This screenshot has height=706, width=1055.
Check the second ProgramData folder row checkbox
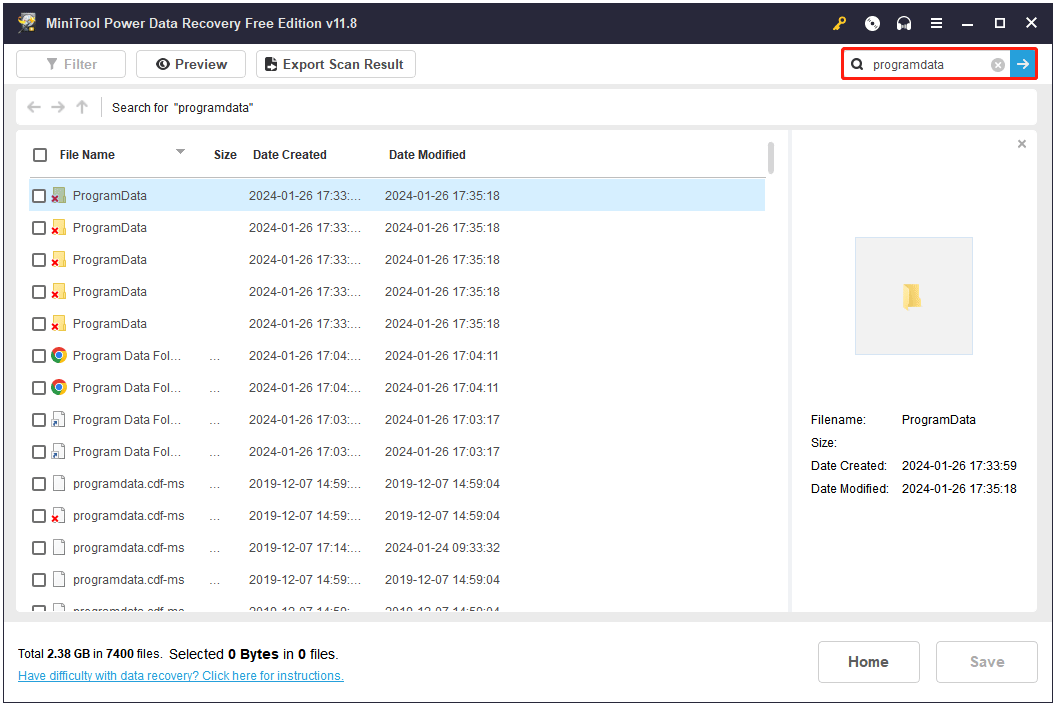(39, 228)
